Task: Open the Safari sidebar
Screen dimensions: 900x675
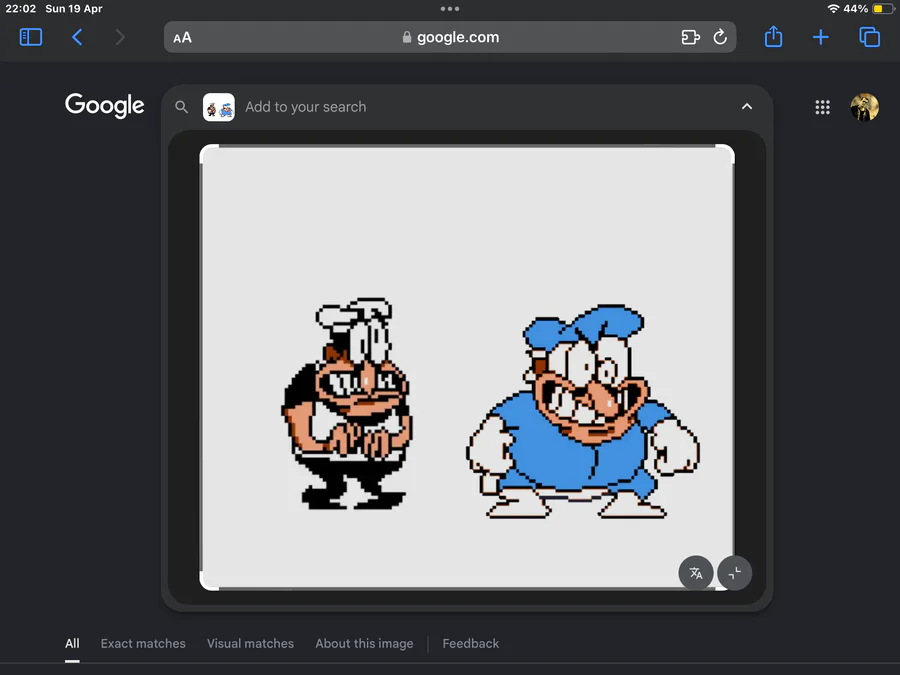Action: [x=30, y=37]
